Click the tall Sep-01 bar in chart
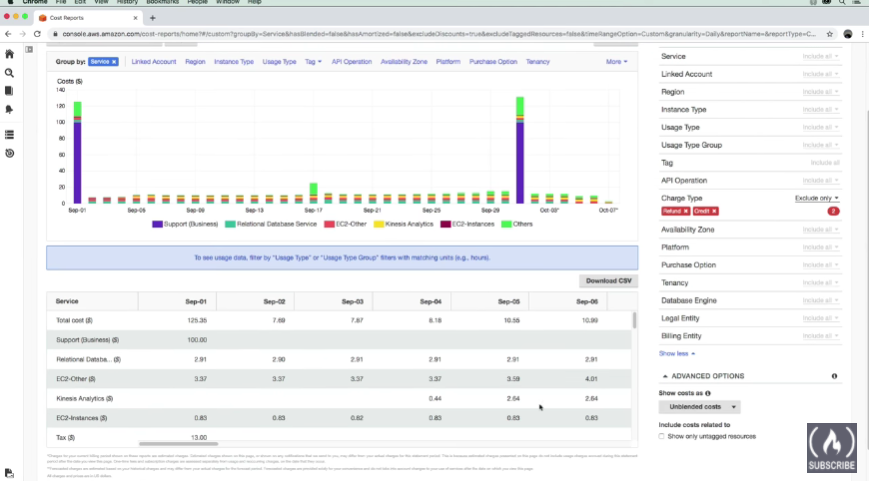This screenshot has width=869, height=481. pyautogui.click(x=78, y=152)
